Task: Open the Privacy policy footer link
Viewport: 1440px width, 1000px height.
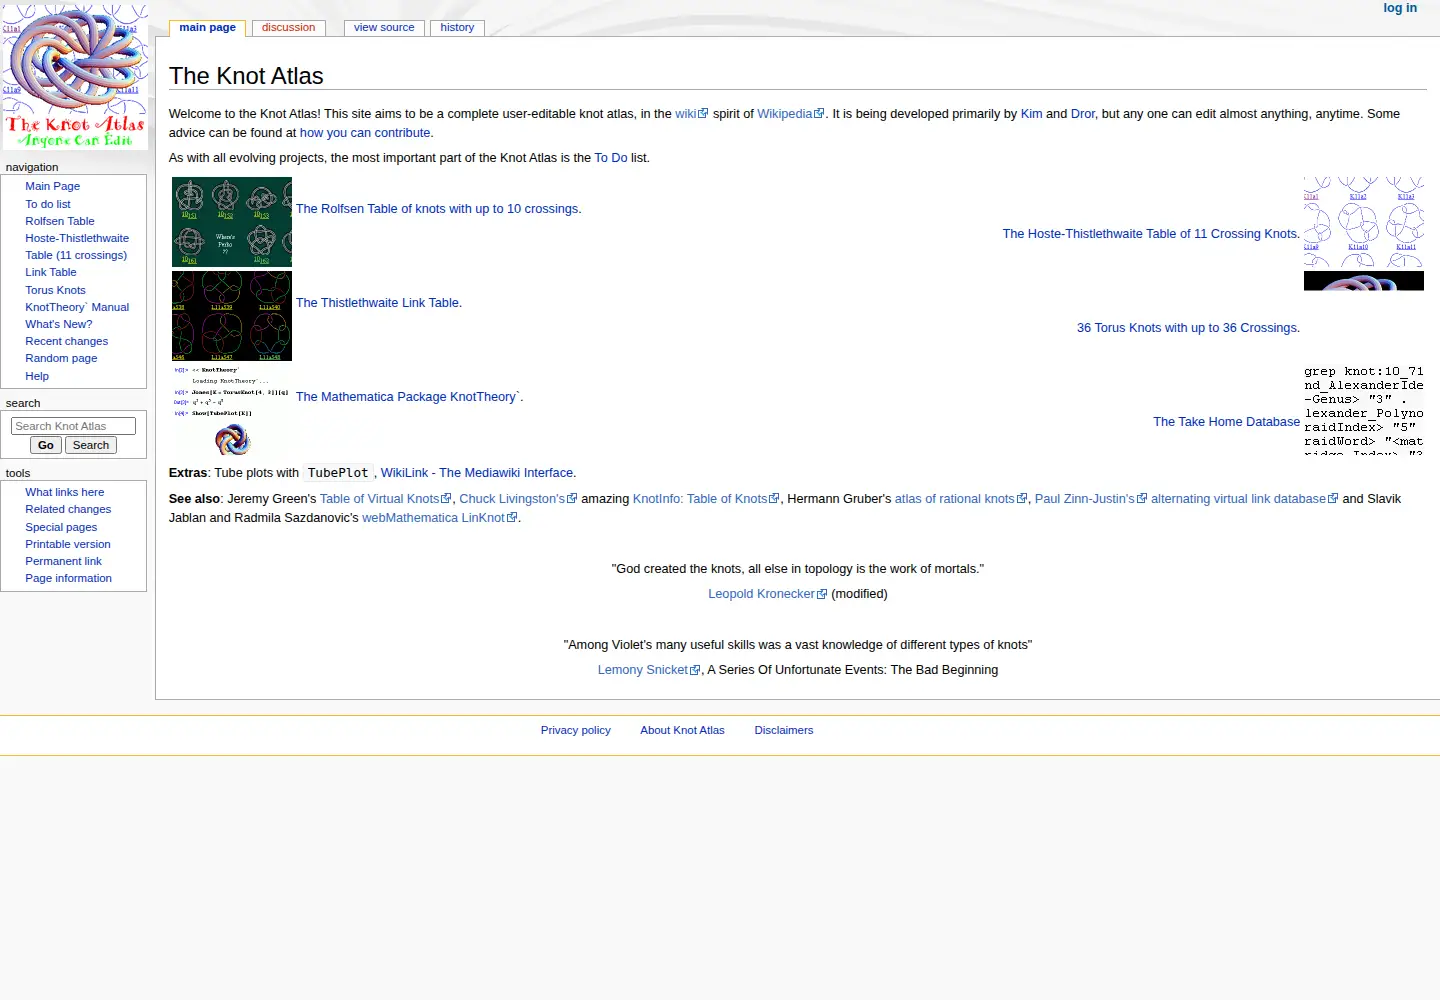Action: pyautogui.click(x=576, y=730)
